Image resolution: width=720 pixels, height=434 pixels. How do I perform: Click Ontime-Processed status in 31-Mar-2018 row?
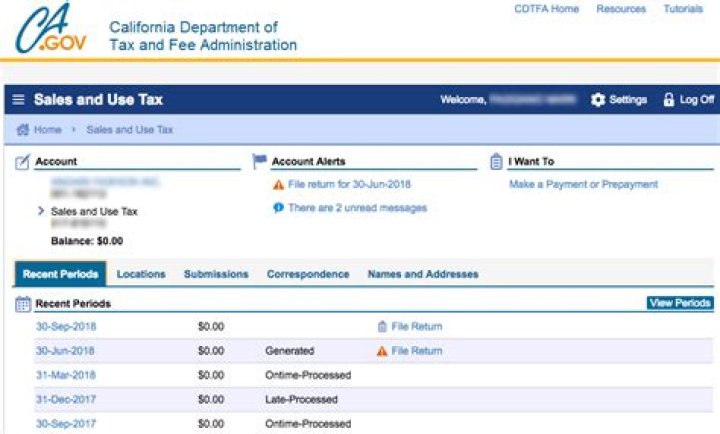(x=308, y=375)
